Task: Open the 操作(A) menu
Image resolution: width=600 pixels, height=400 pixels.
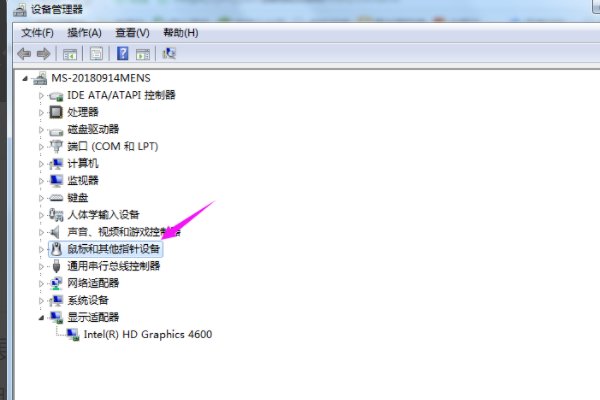Action: (84, 33)
